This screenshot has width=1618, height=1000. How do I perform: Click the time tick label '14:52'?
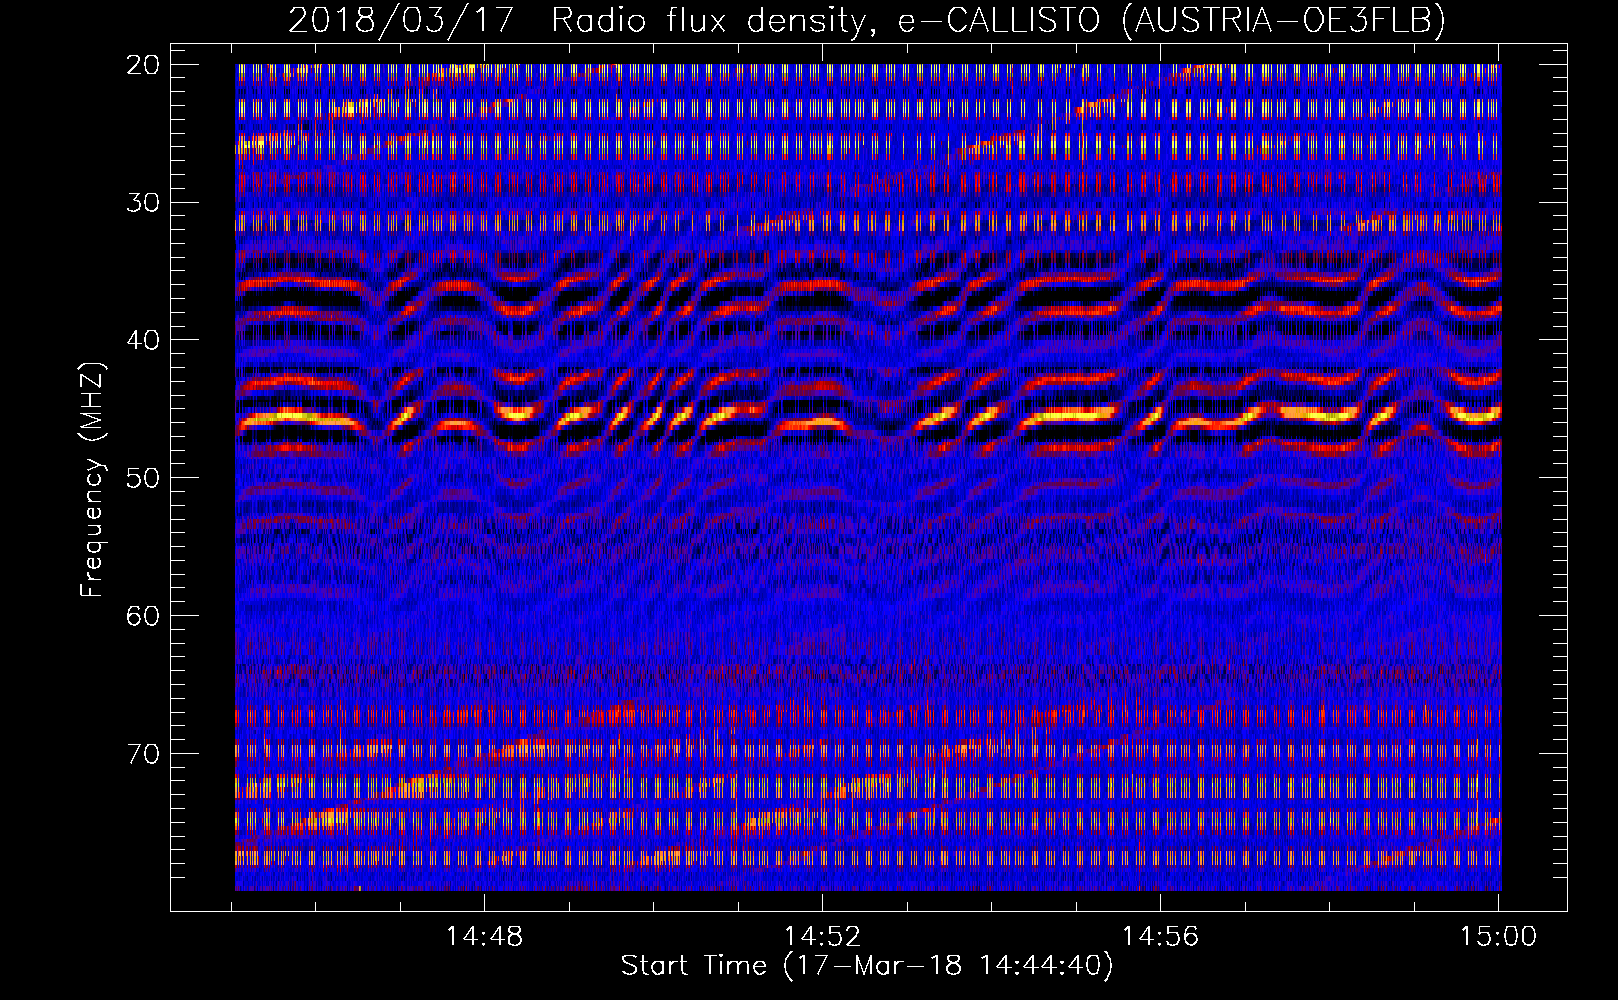[822, 937]
